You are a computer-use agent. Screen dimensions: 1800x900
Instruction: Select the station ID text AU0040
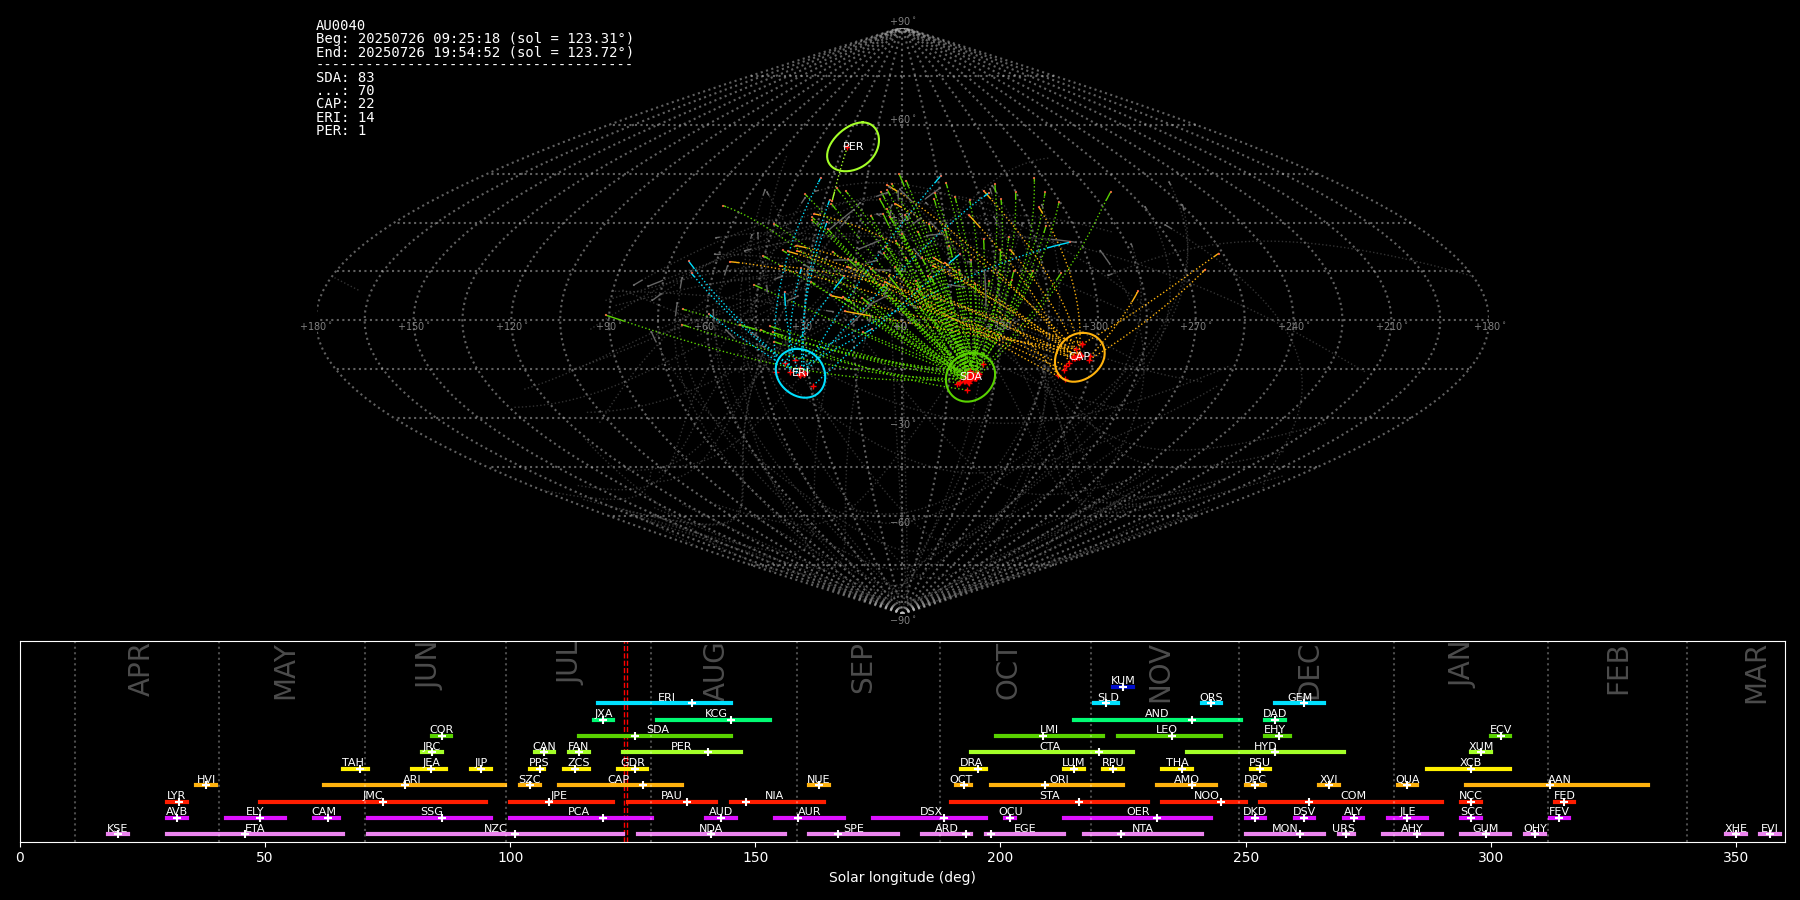(341, 26)
